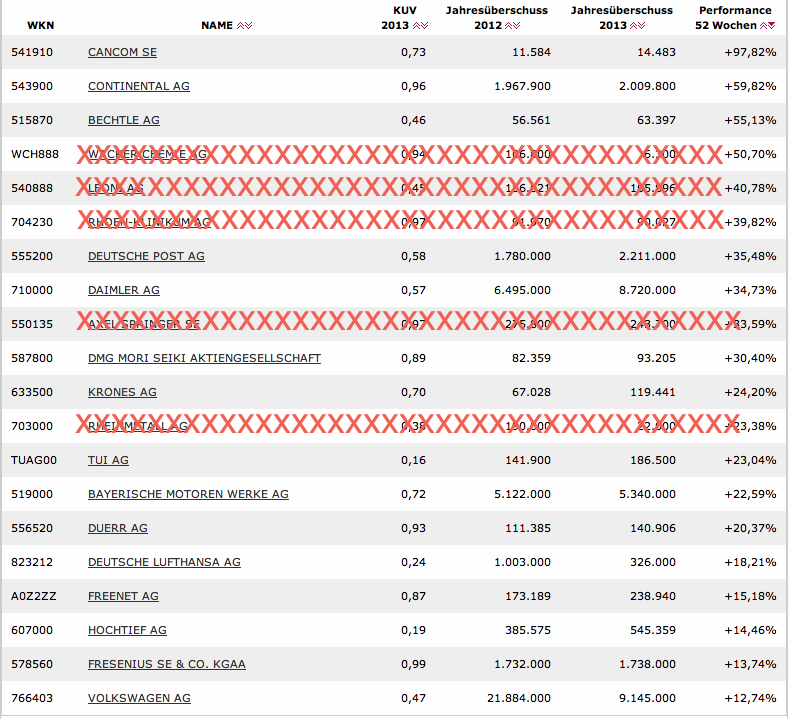This screenshot has height=719, width=790.
Task: Click Hochtief 2013 value 545.359
Action: pos(653,630)
